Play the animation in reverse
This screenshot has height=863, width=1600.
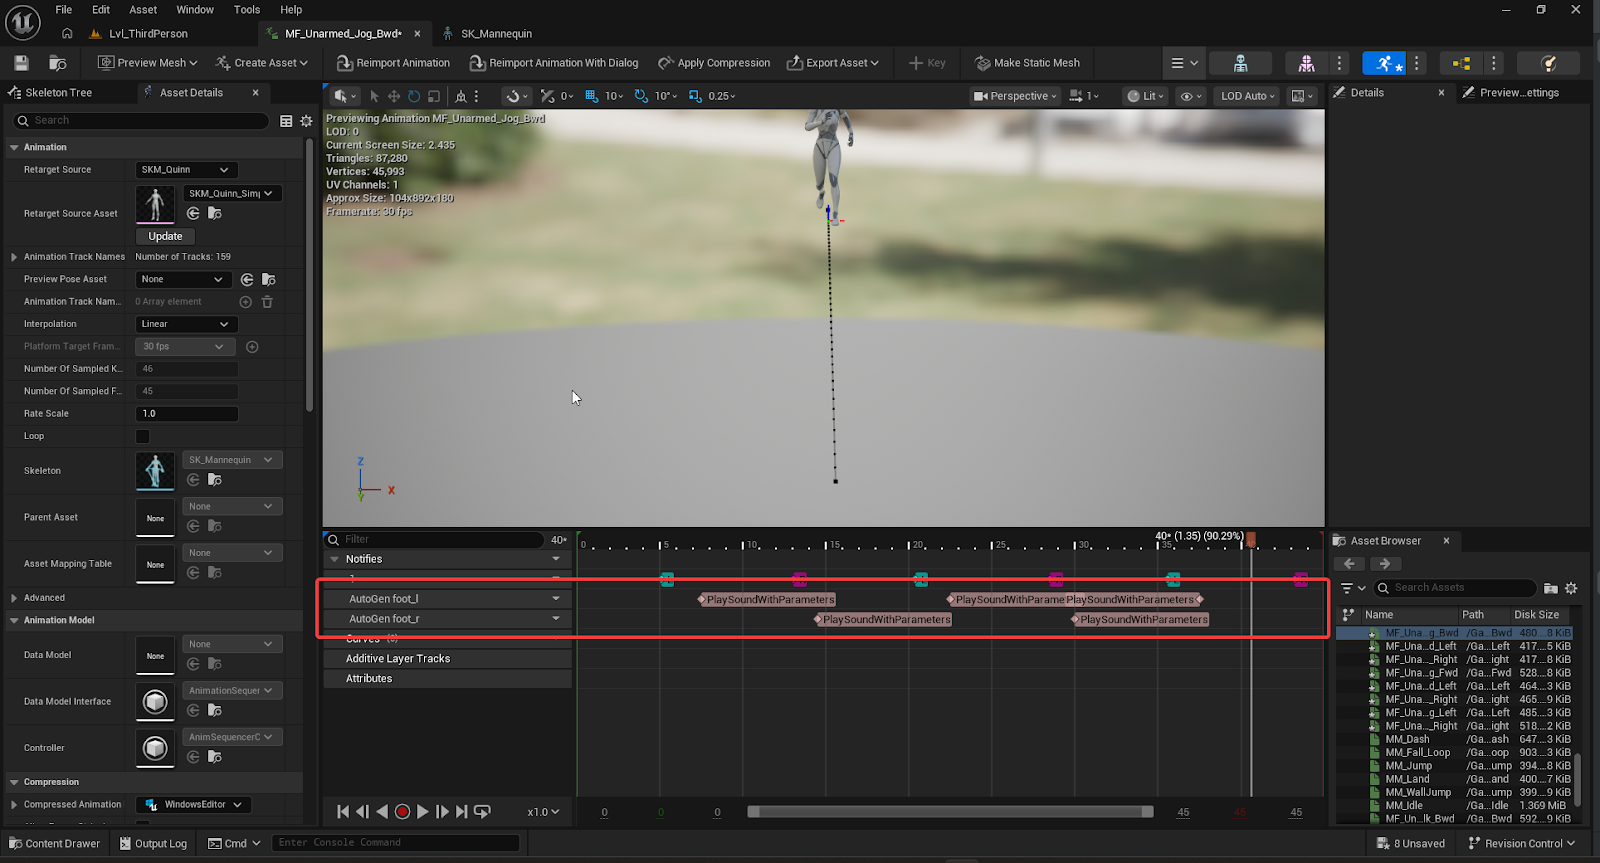(382, 812)
